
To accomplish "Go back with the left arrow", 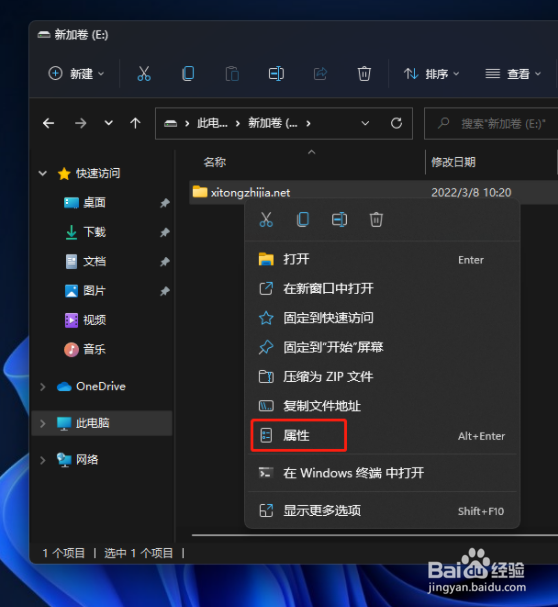I will 48,123.
